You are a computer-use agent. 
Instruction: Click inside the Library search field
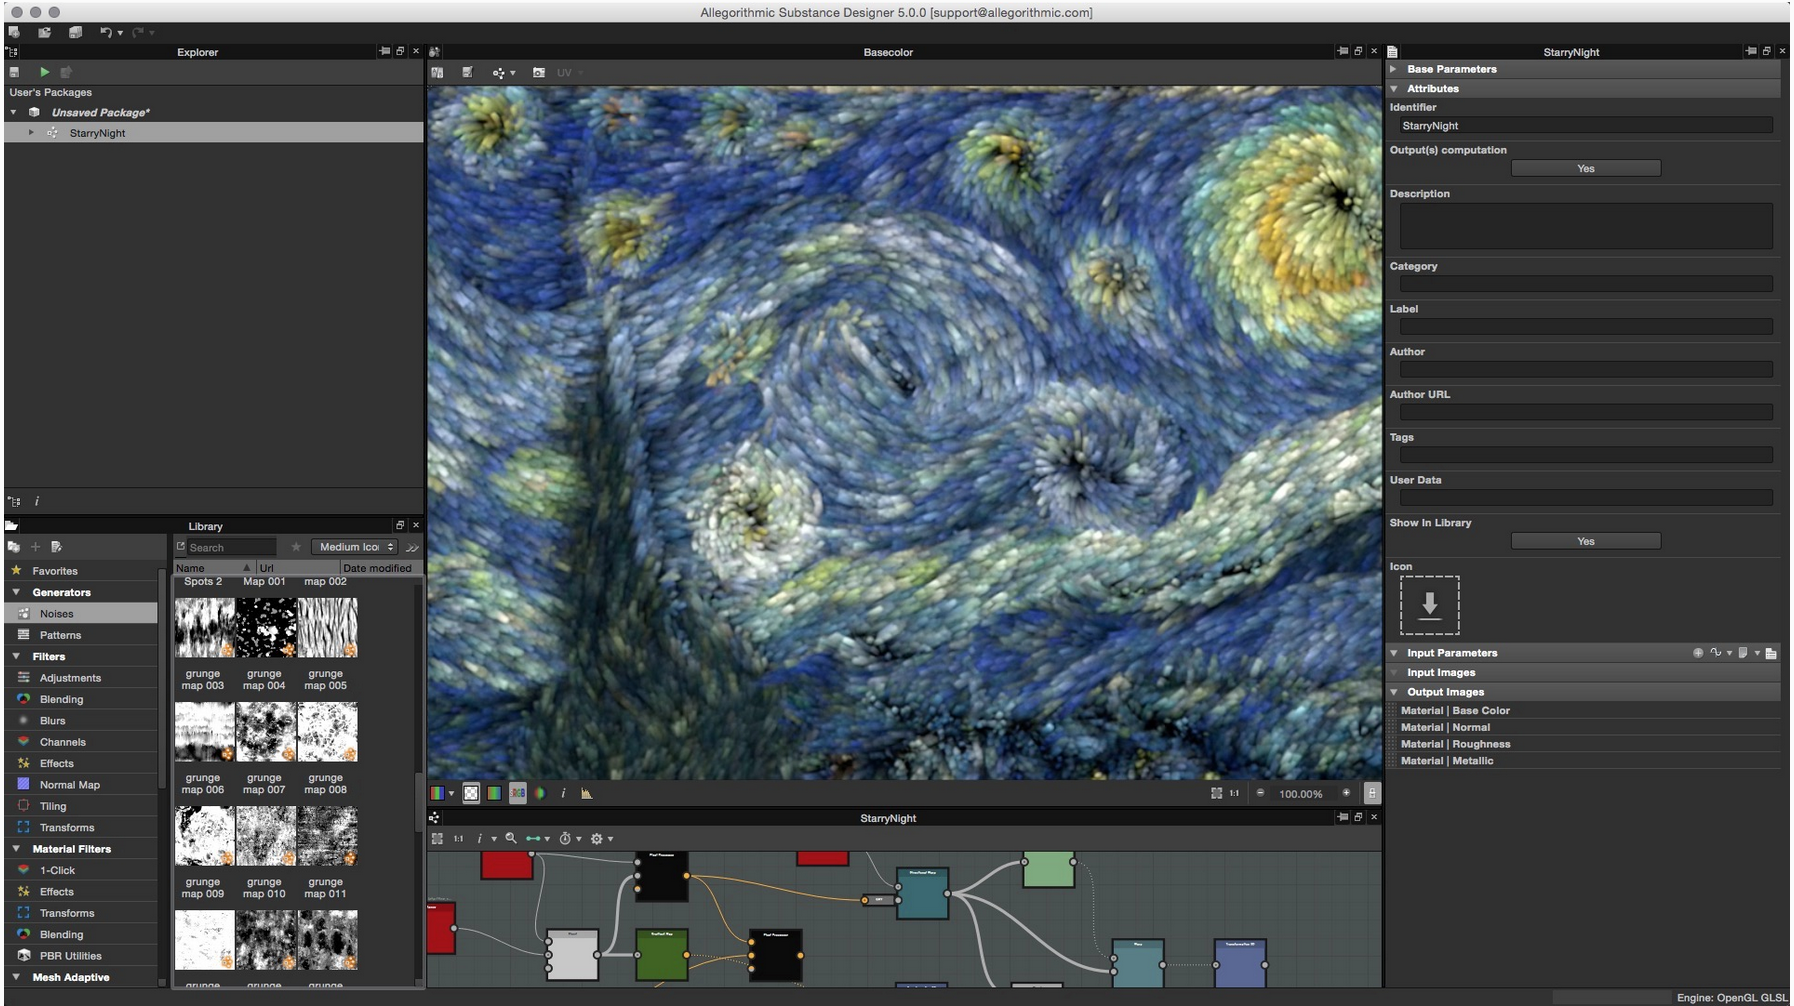[228, 547]
